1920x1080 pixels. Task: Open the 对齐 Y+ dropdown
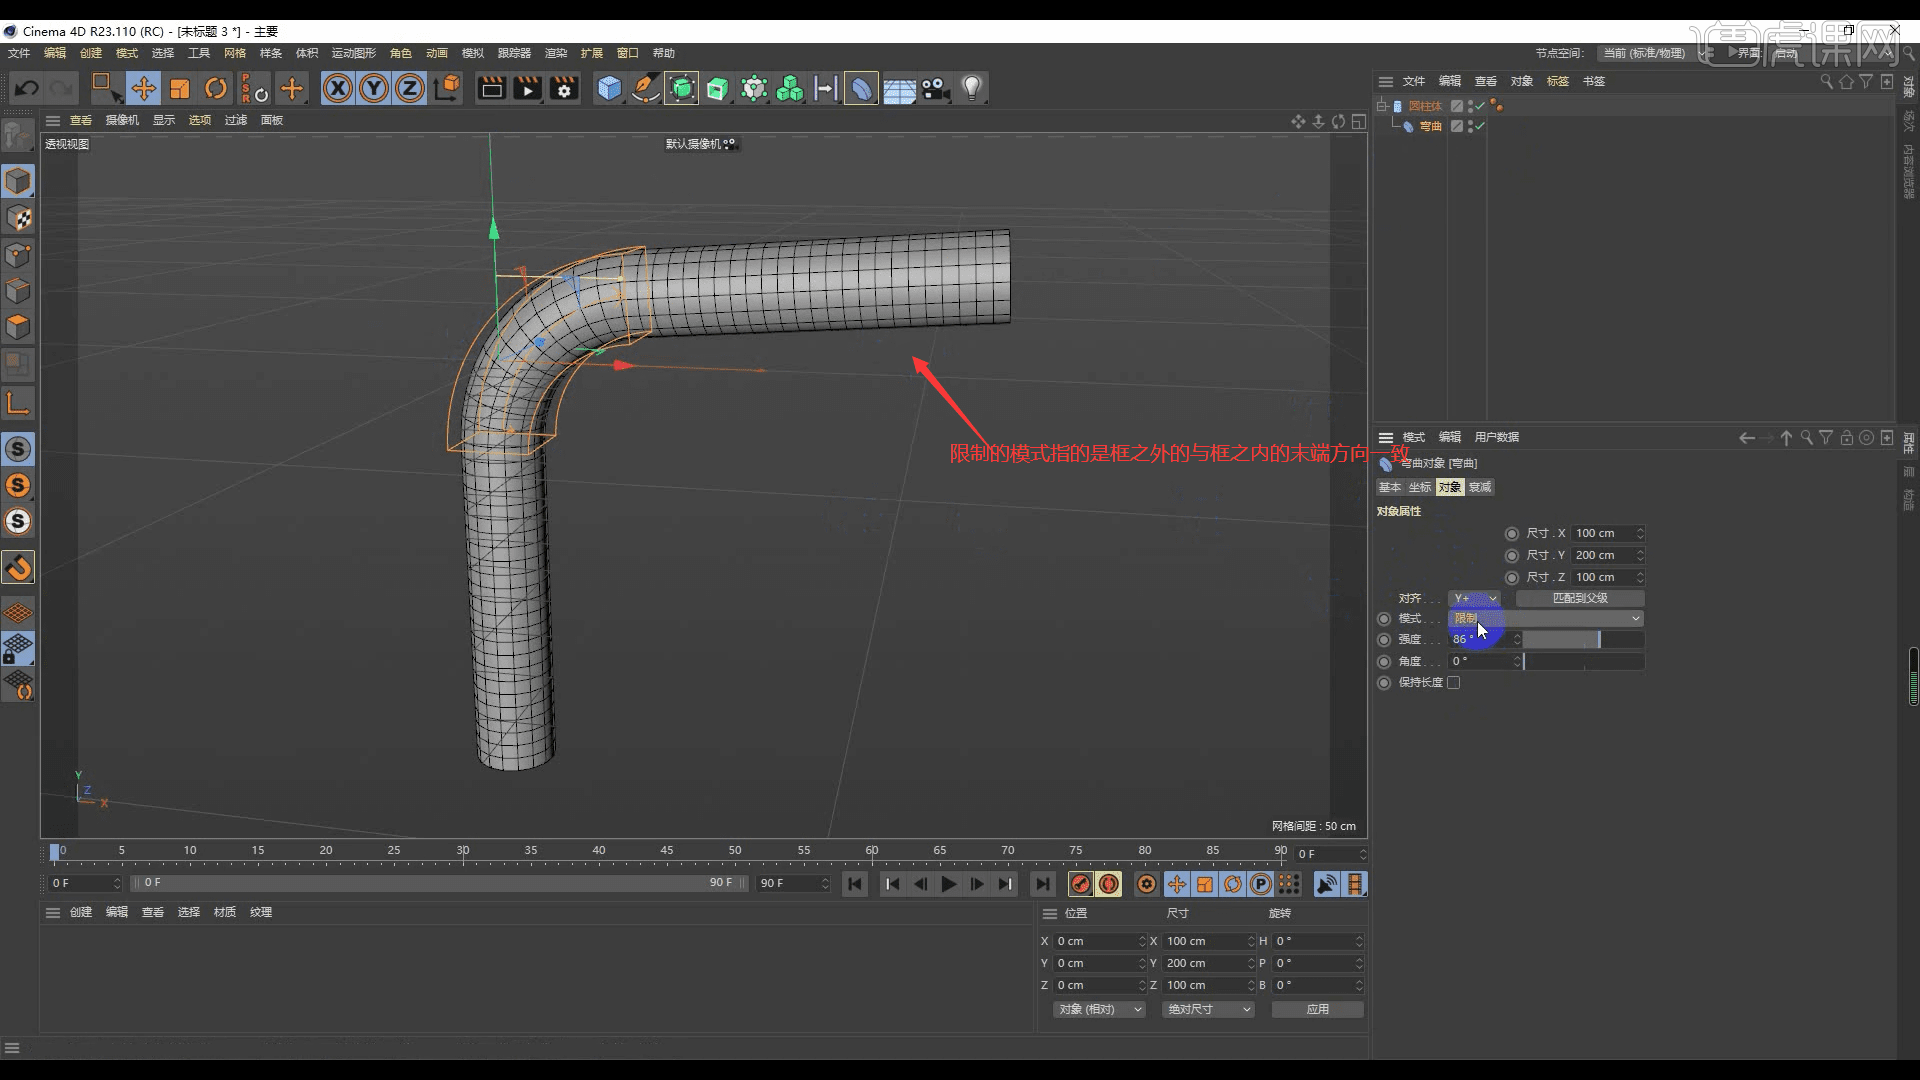pos(1475,598)
